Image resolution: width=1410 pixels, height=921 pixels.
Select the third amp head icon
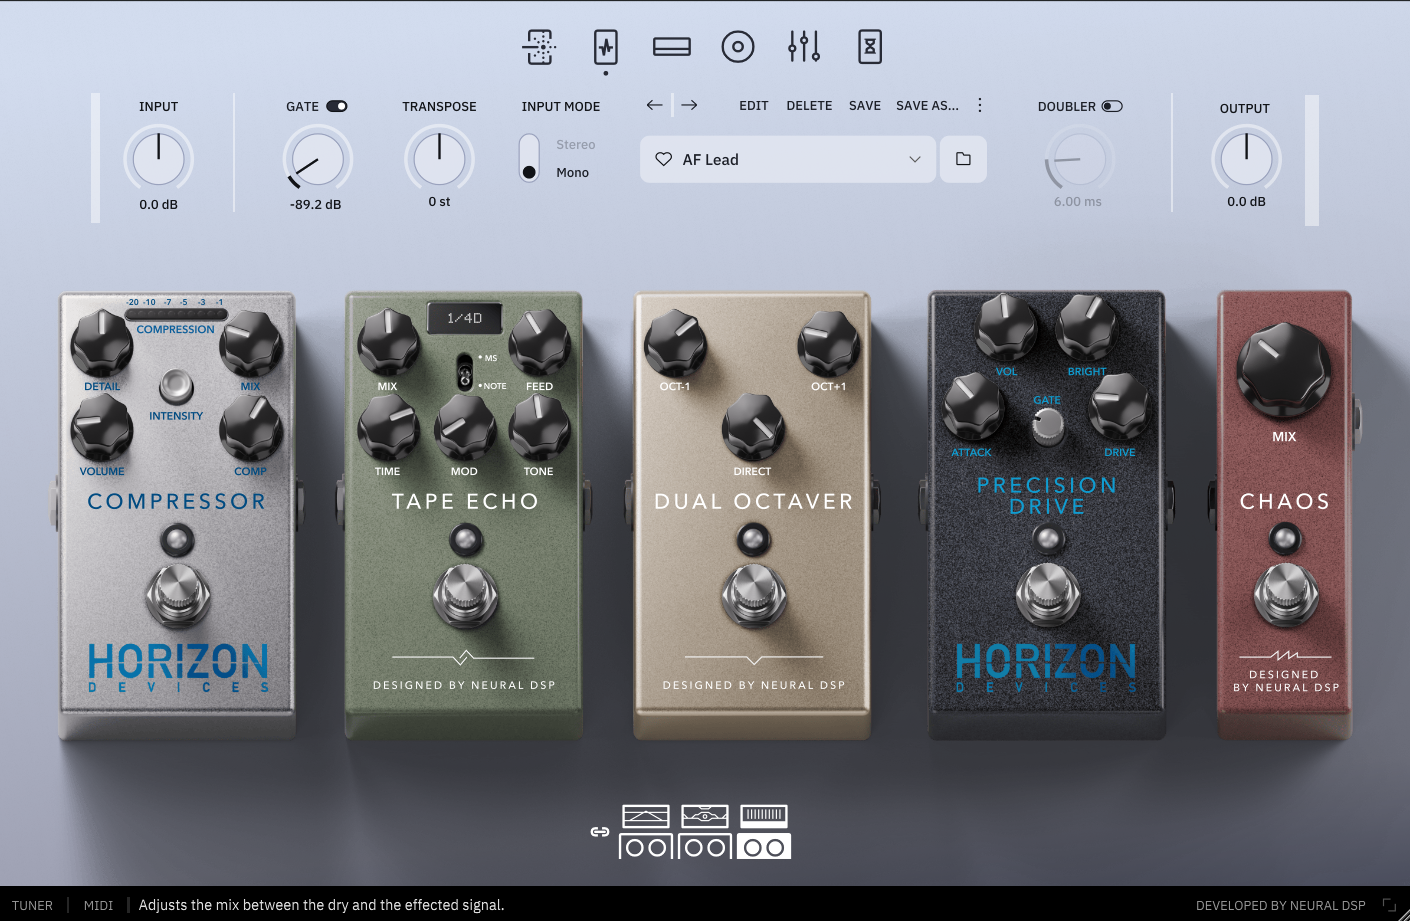(764, 816)
